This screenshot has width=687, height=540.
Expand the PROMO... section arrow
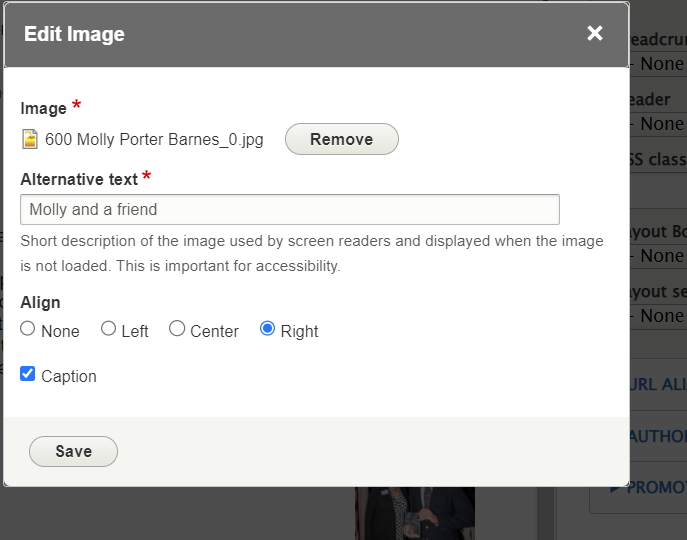pyautogui.click(x=615, y=488)
